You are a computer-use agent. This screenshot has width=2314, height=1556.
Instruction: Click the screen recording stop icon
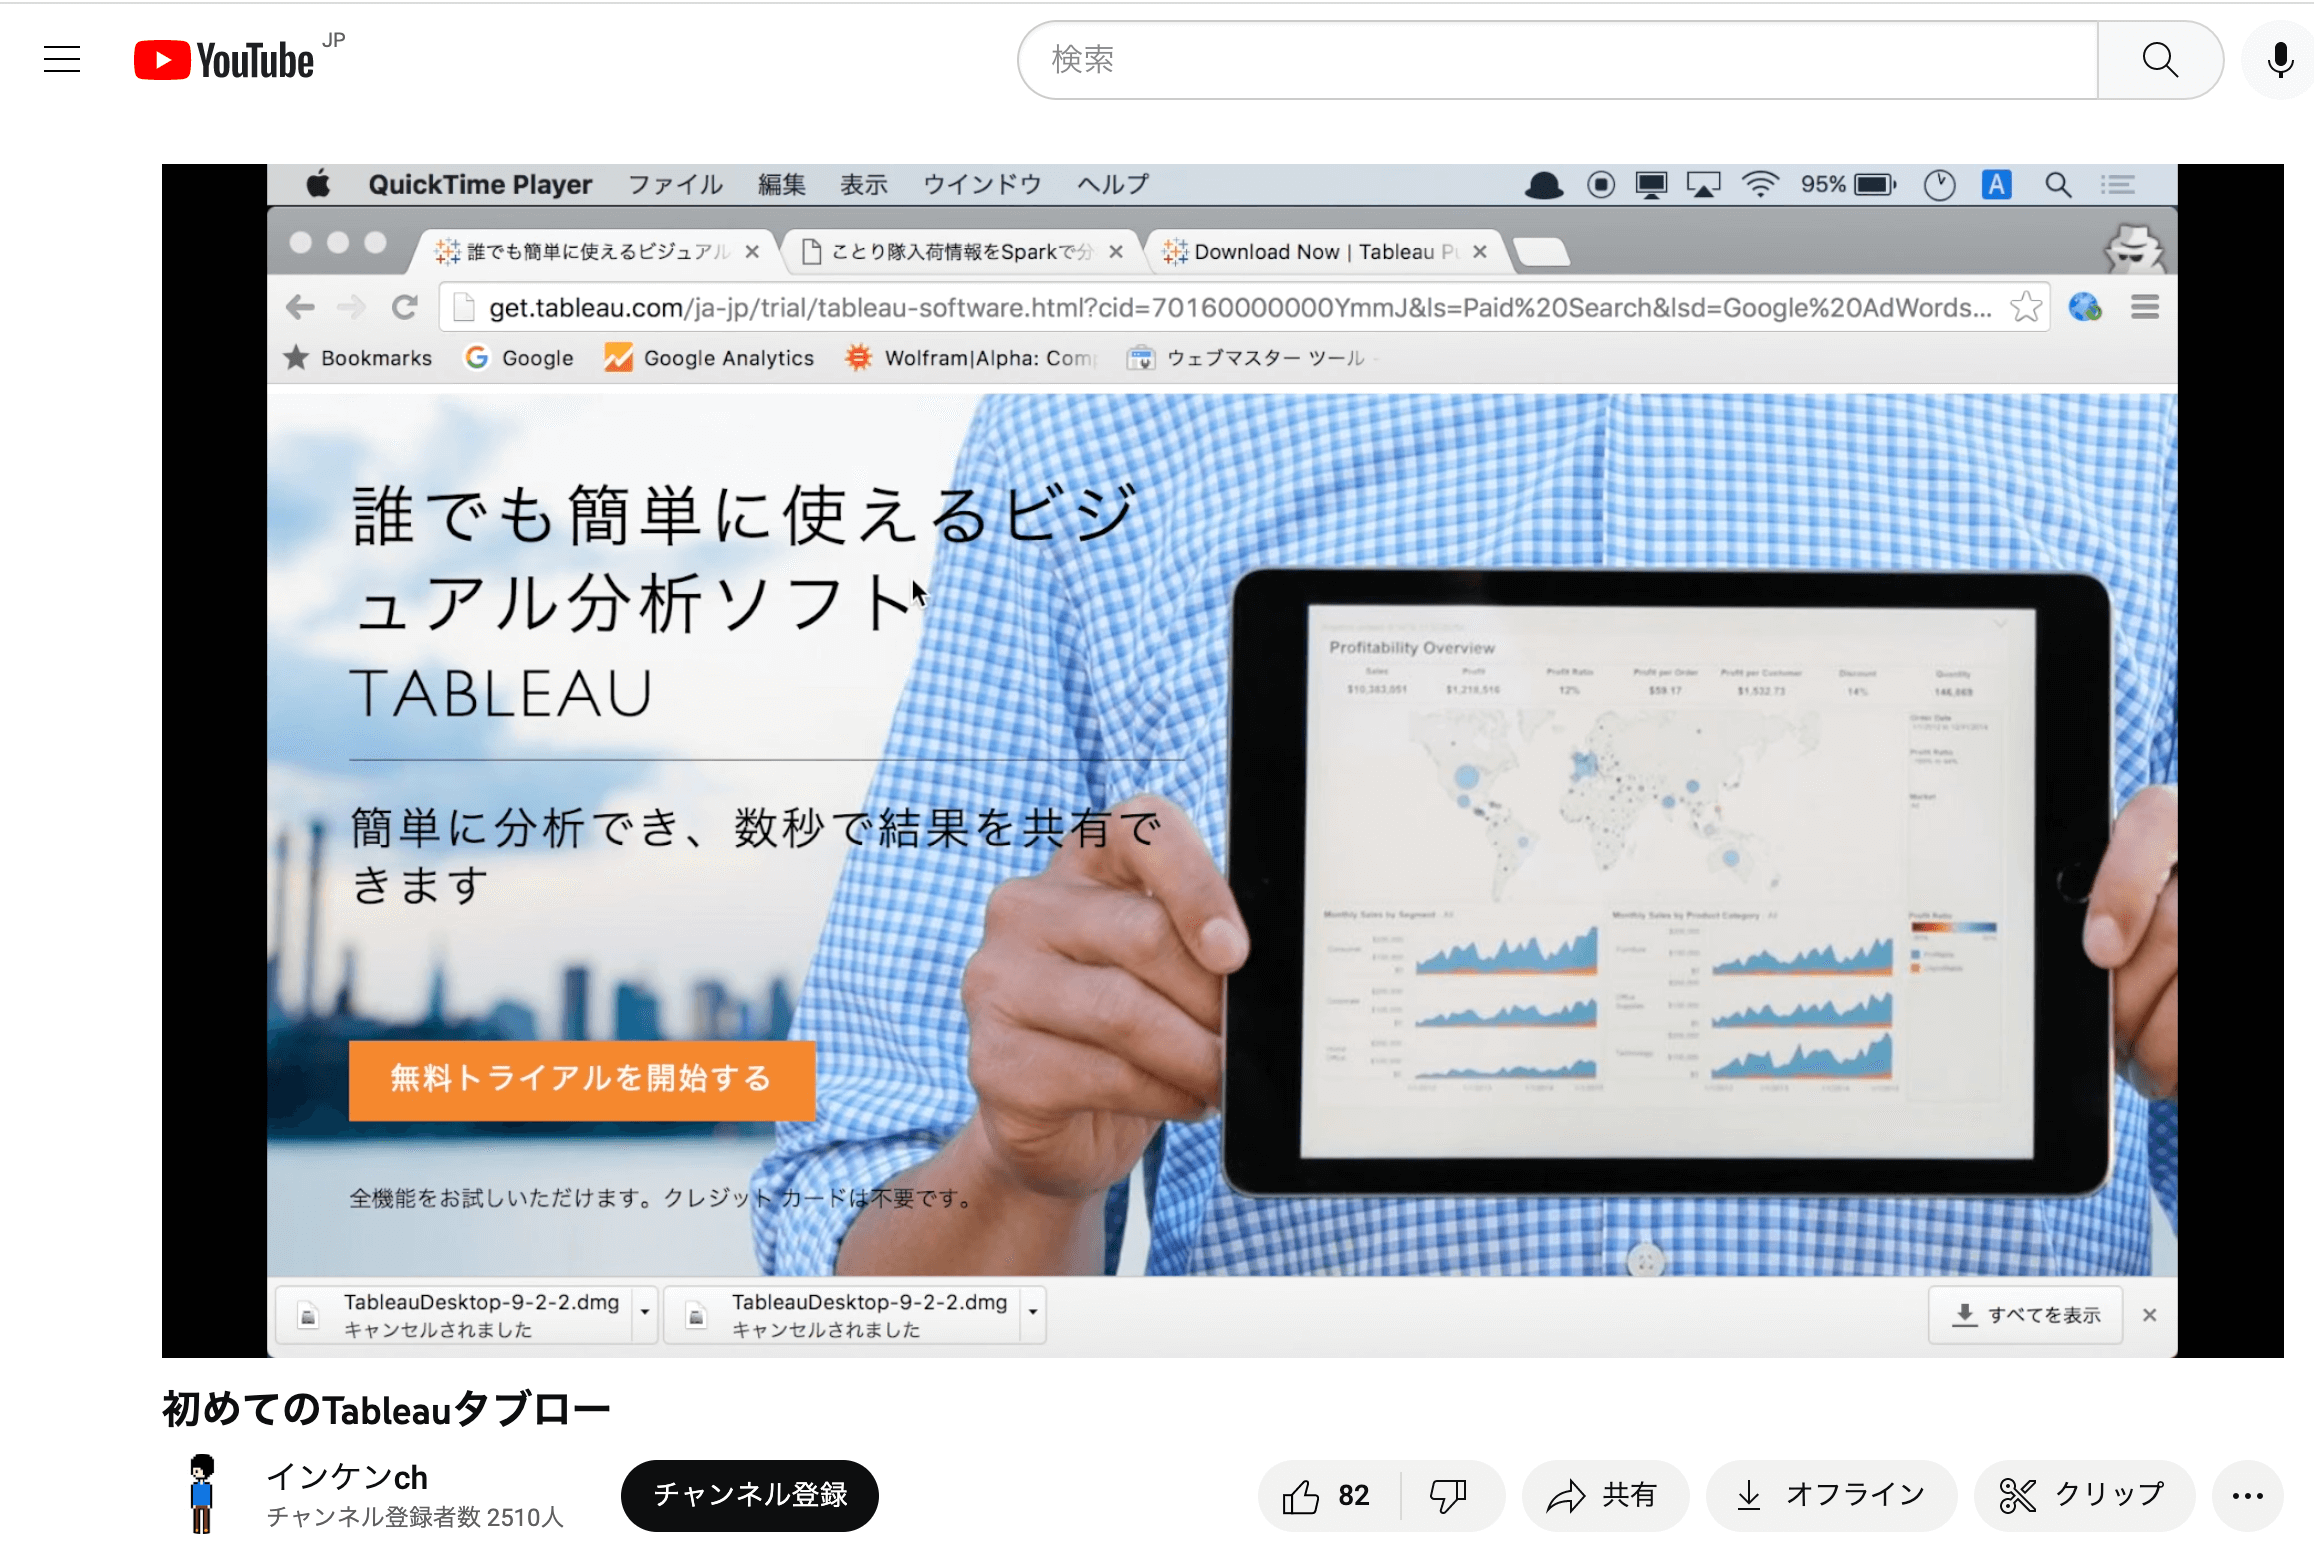coord(1600,185)
